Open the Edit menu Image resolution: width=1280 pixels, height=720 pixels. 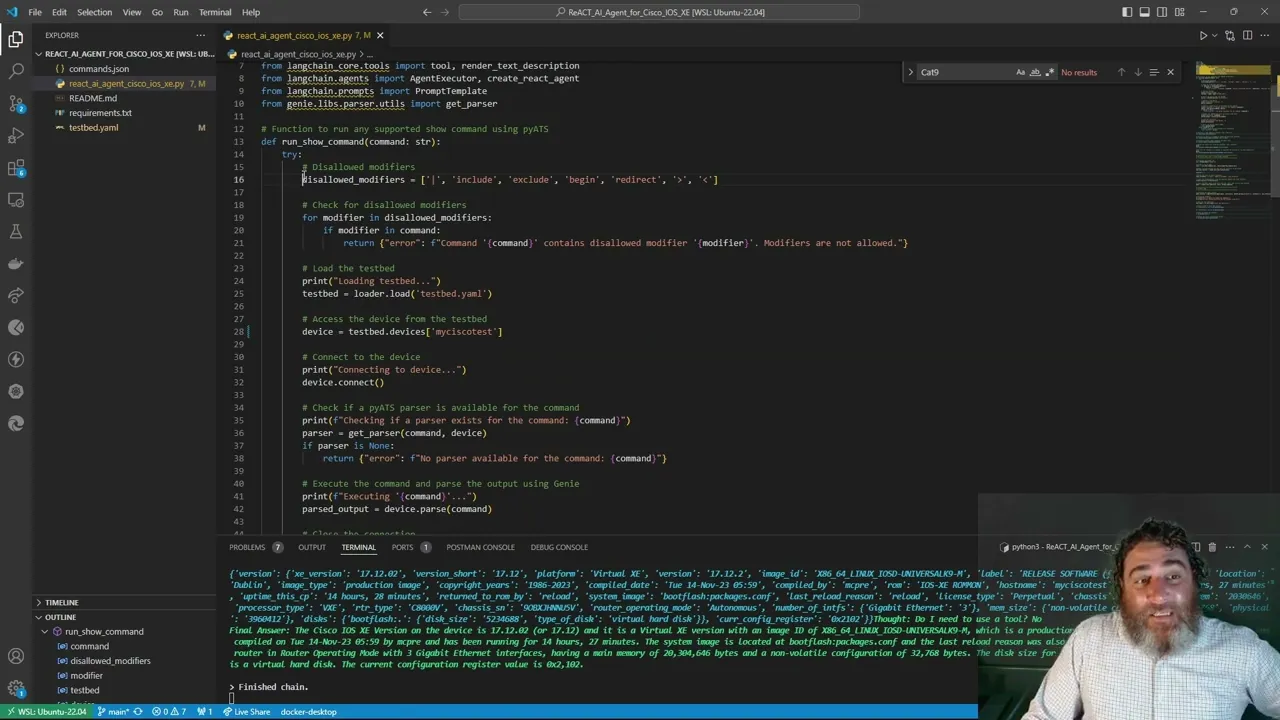pyautogui.click(x=59, y=12)
